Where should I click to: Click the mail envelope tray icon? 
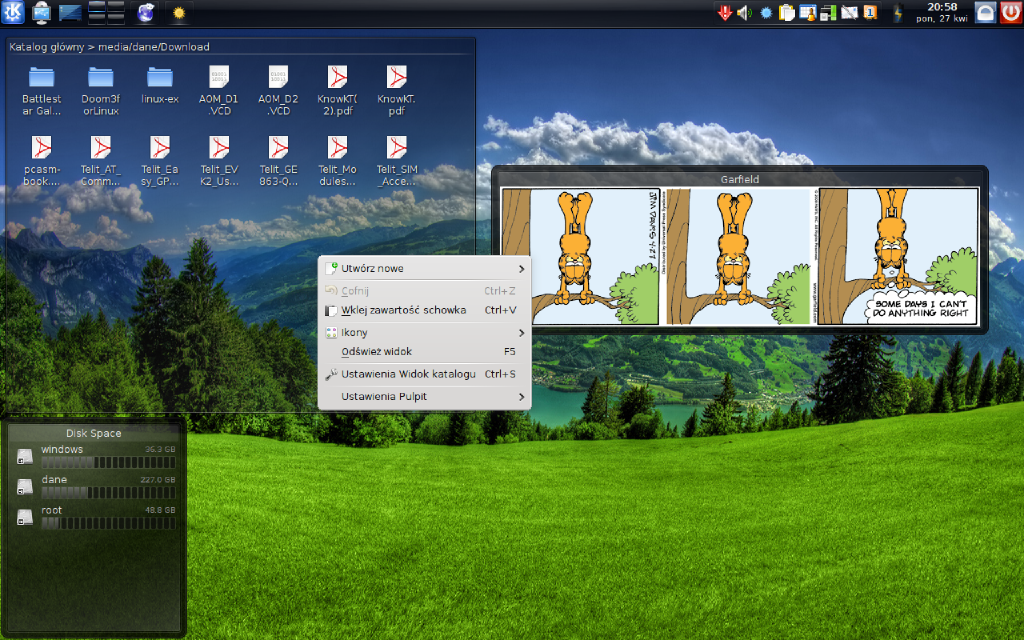849,13
